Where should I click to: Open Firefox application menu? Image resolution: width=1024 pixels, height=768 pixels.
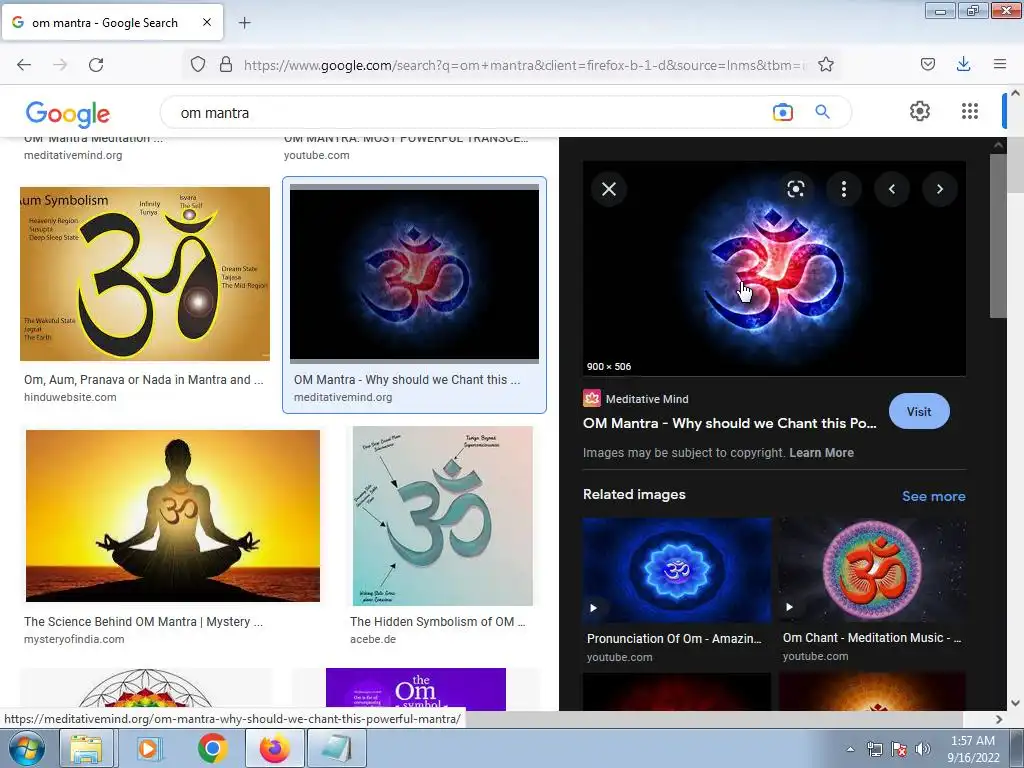pos(999,64)
